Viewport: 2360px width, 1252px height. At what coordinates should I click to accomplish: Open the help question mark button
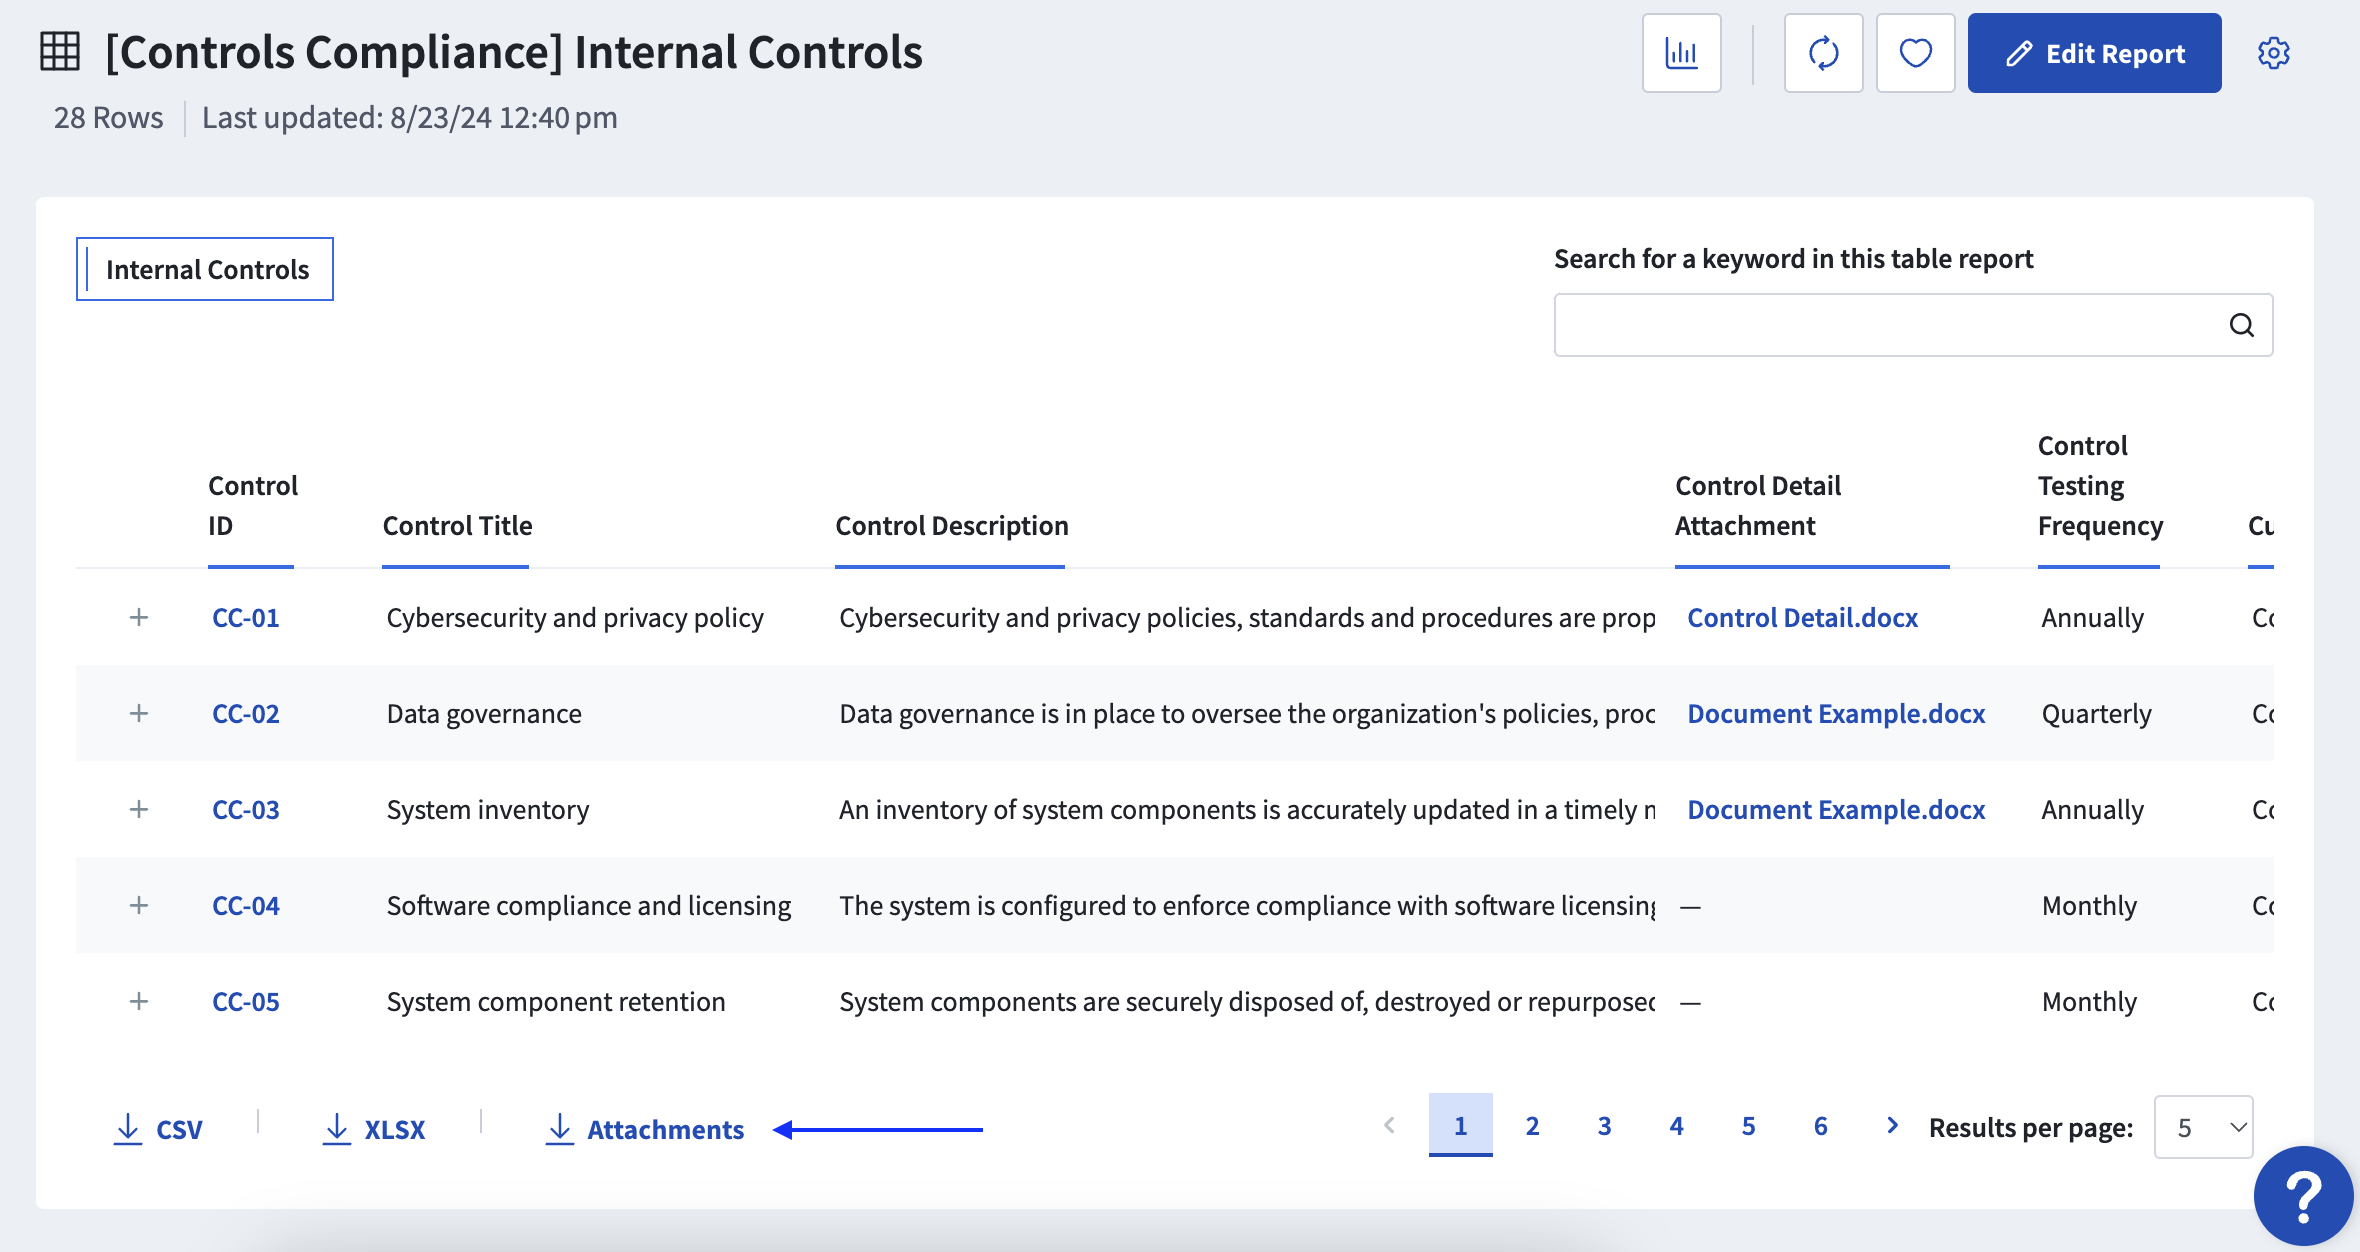2303,1196
